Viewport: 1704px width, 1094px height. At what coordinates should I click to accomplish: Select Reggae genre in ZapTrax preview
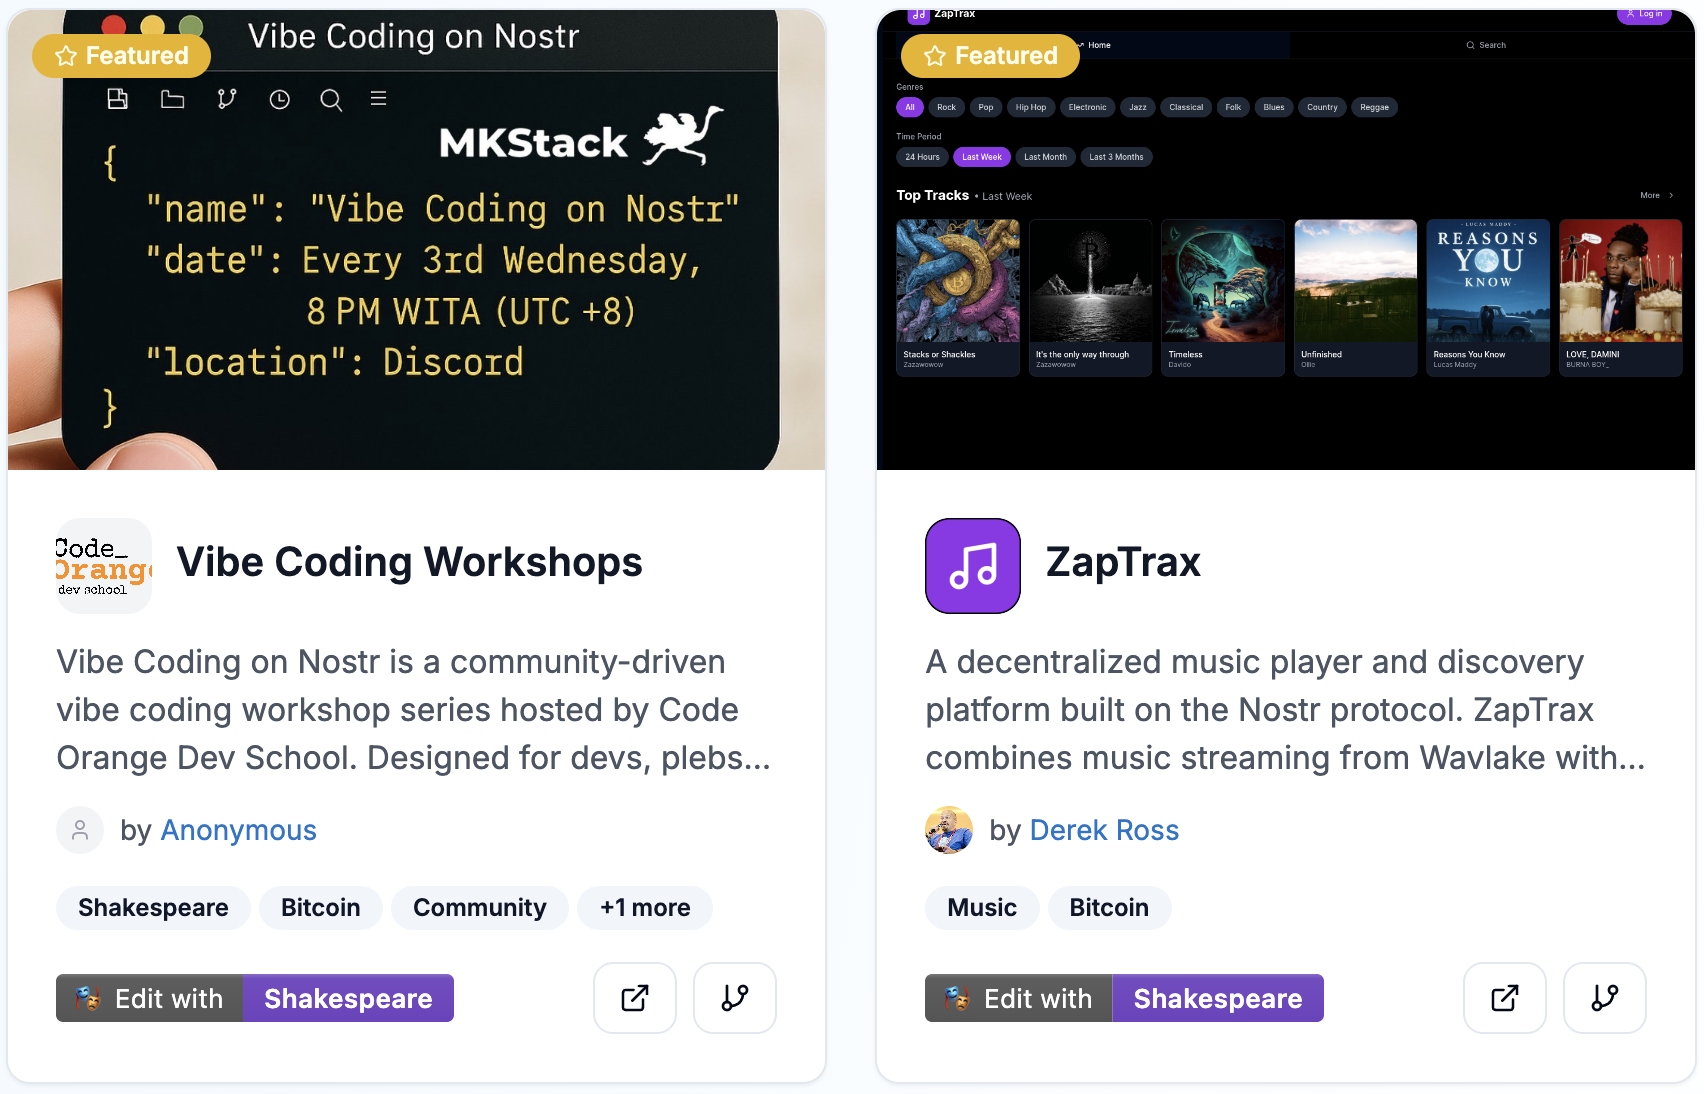1375,107
